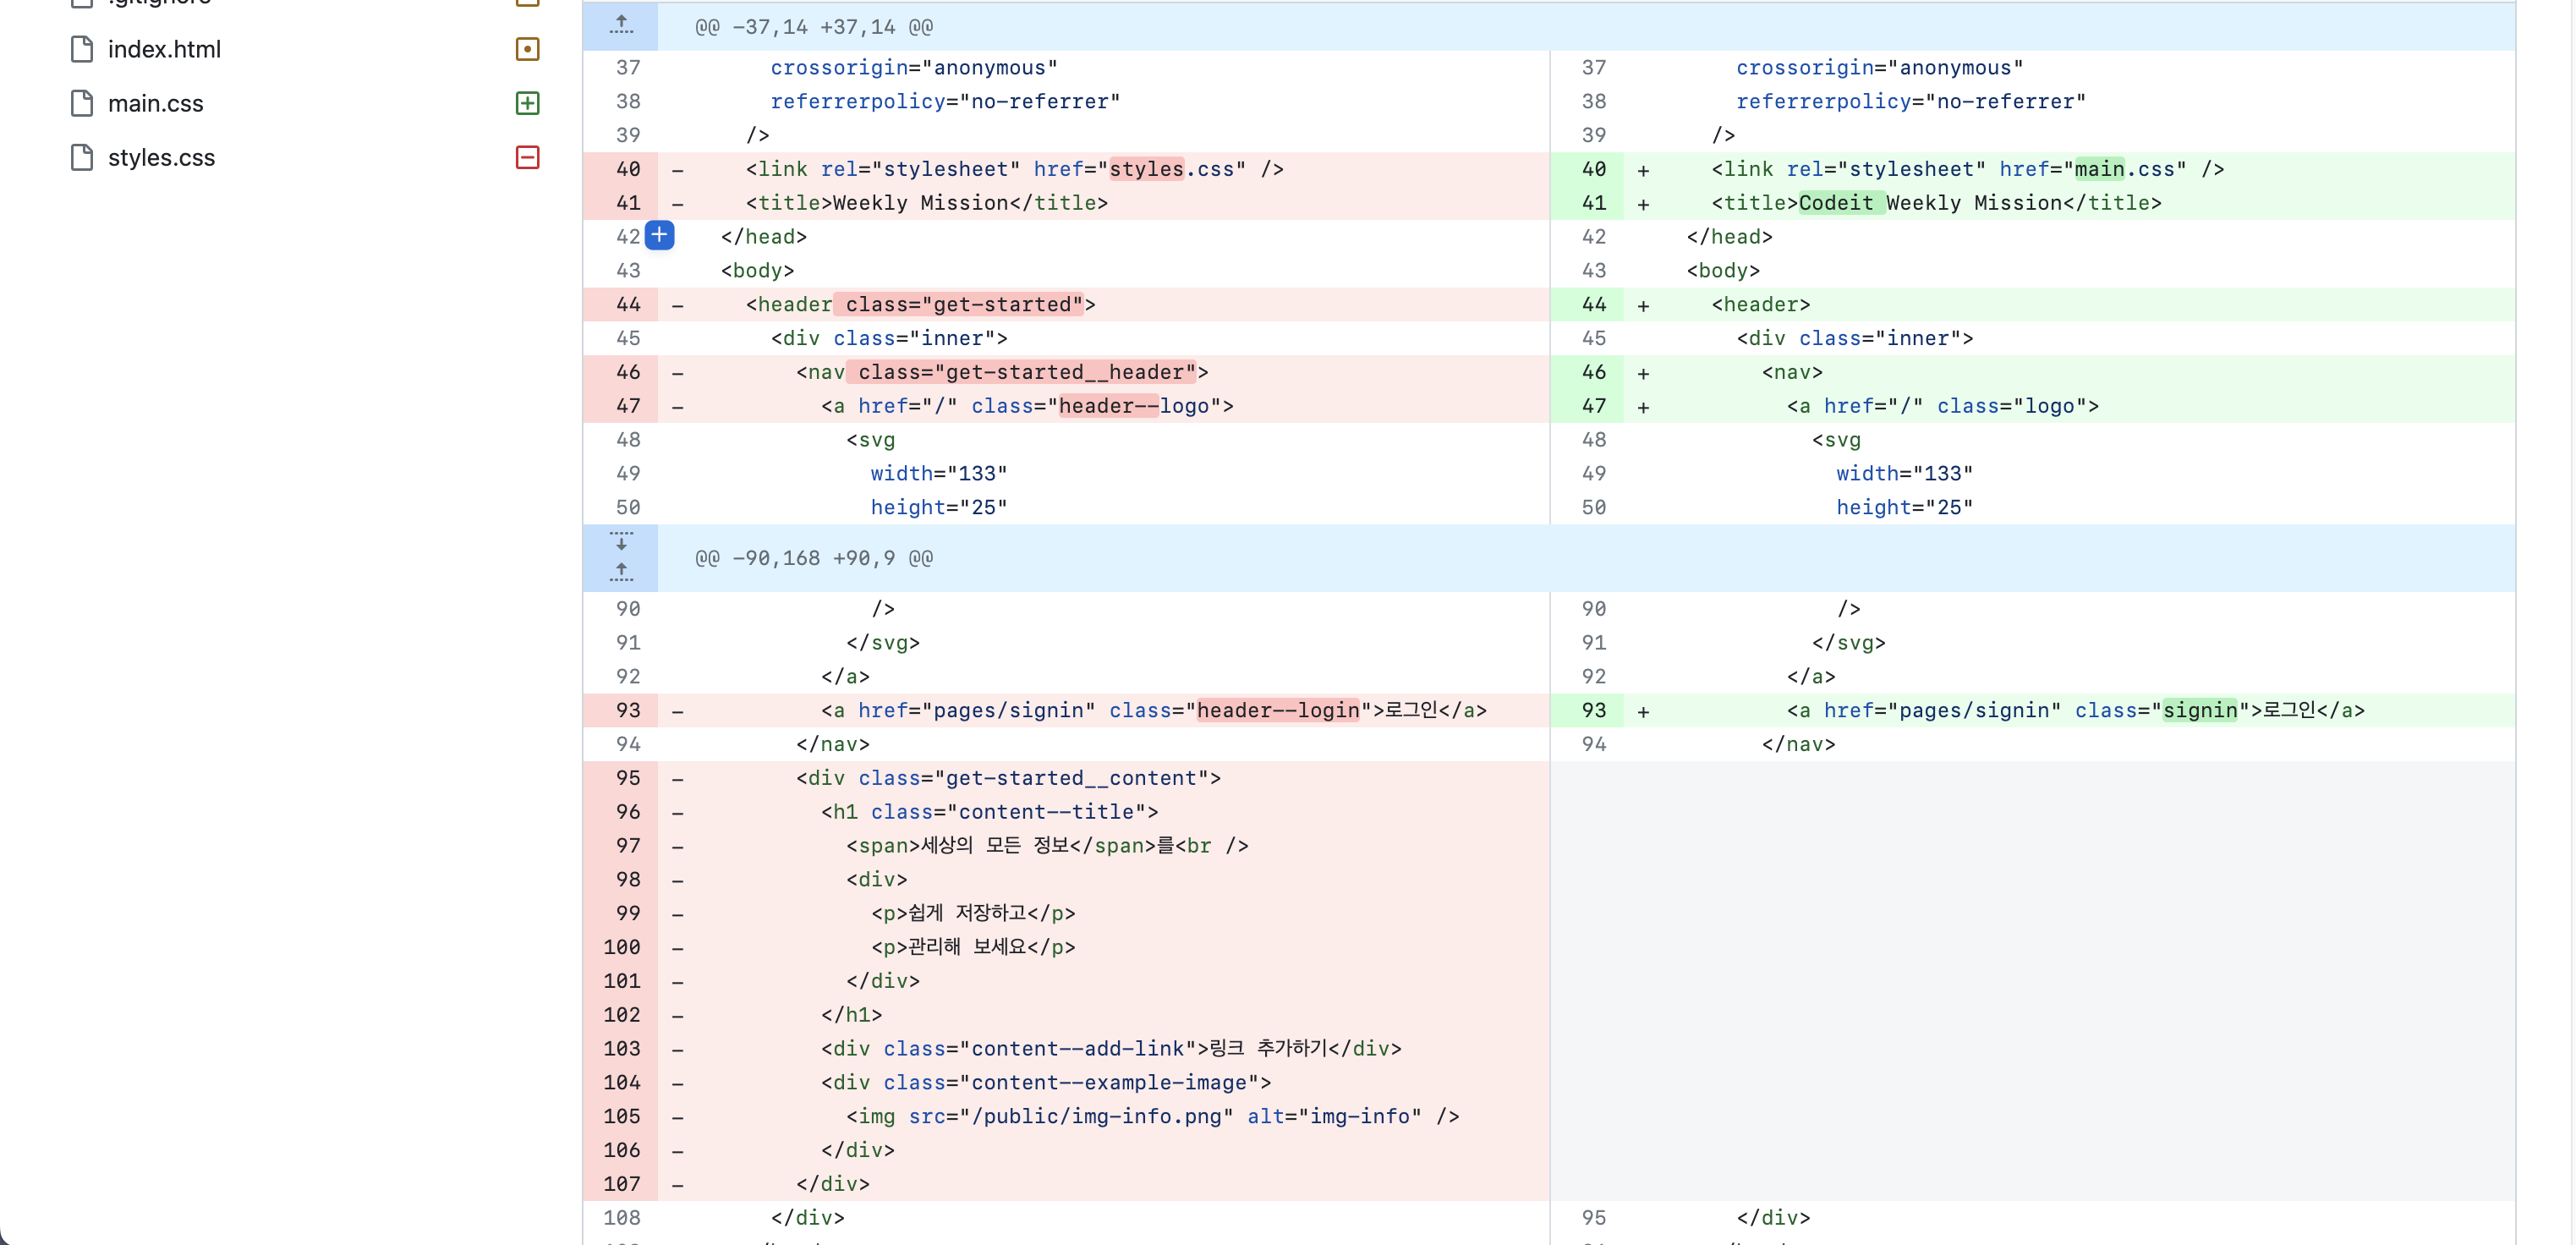
Task: Click the removed status icon beside styles.css
Action: click(x=527, y=157)
